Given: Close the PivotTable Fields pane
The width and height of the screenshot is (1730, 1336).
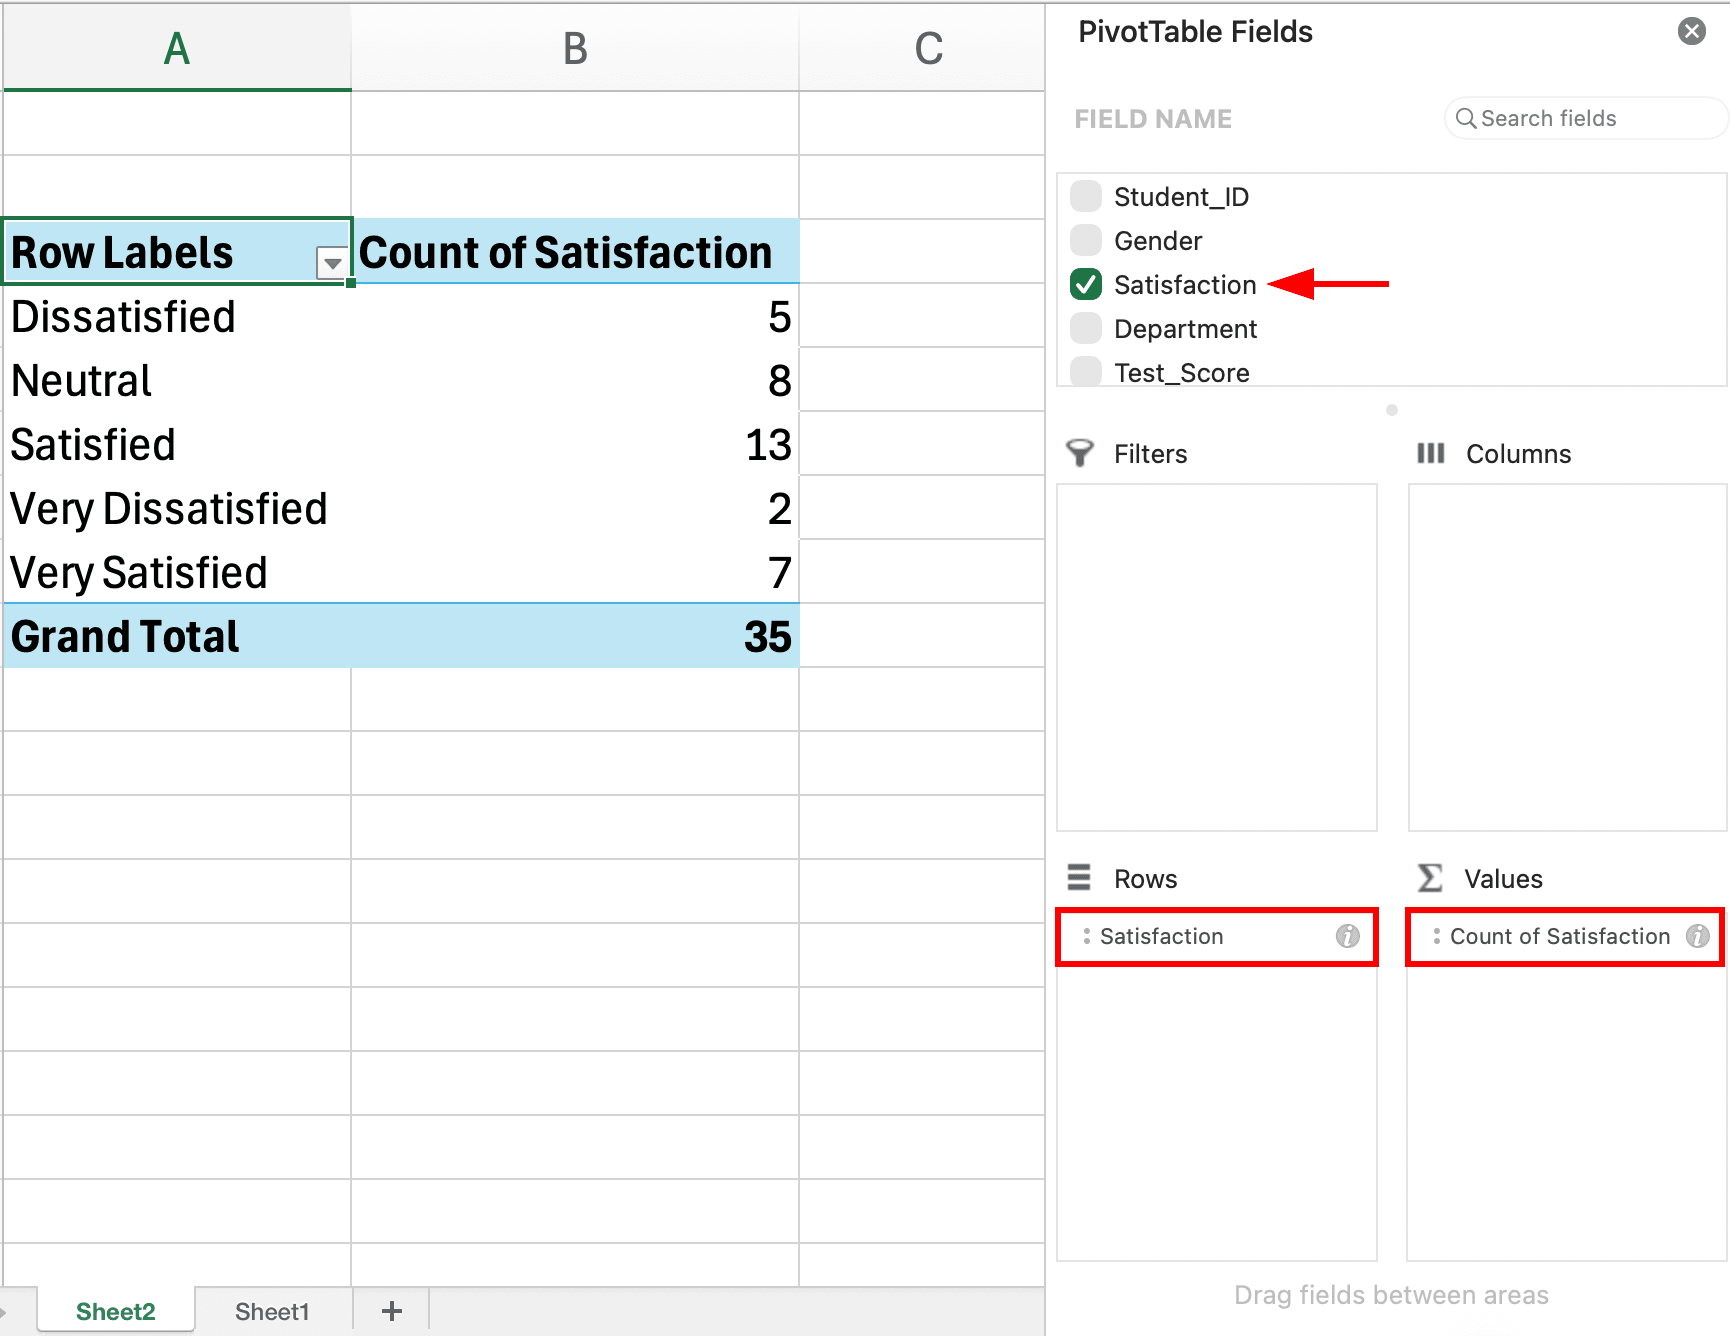Looking at the screenshot, I should (x=1691, y=31).
